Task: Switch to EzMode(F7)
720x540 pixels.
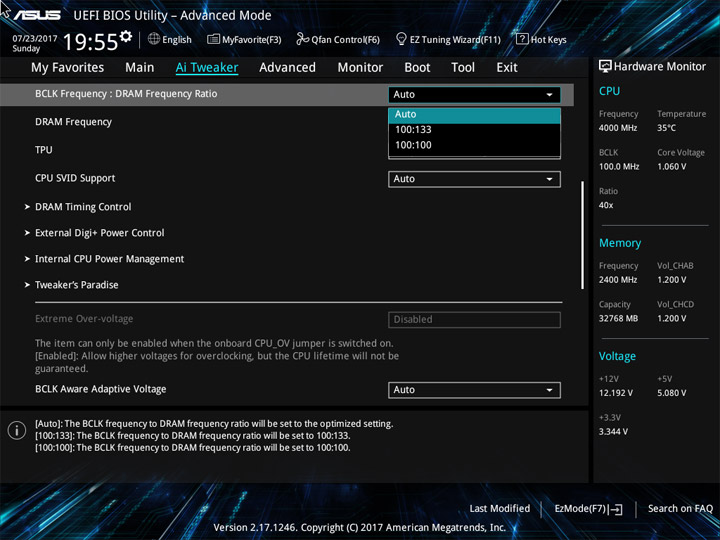Action: pyautogui.click(x=588, y=509)
